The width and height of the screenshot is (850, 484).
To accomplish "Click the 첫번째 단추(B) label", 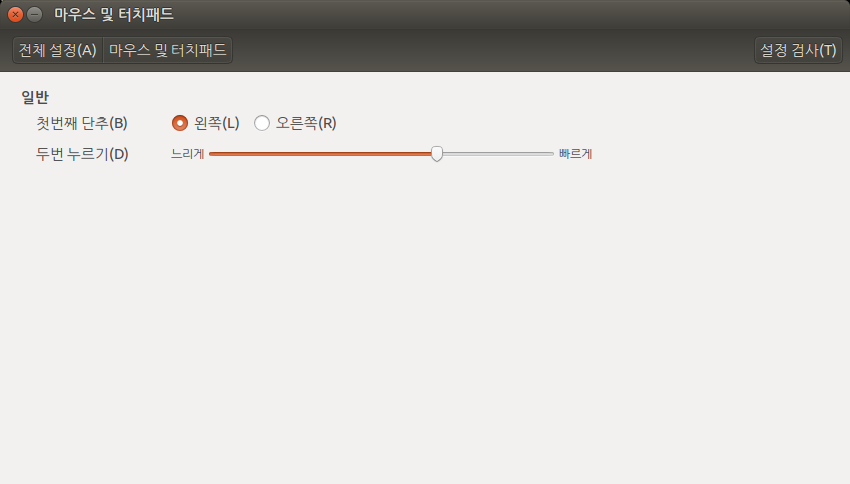I will pos(82,123).
